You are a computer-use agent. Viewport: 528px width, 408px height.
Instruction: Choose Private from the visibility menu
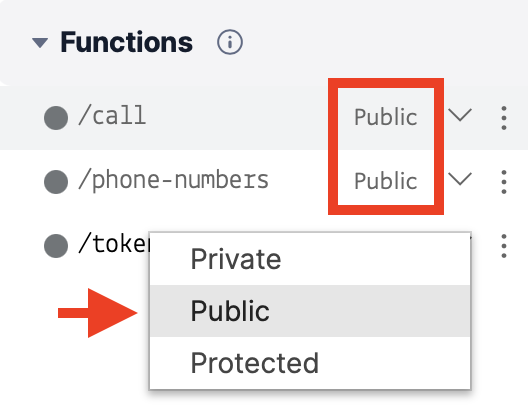click(x=310, y=259)
